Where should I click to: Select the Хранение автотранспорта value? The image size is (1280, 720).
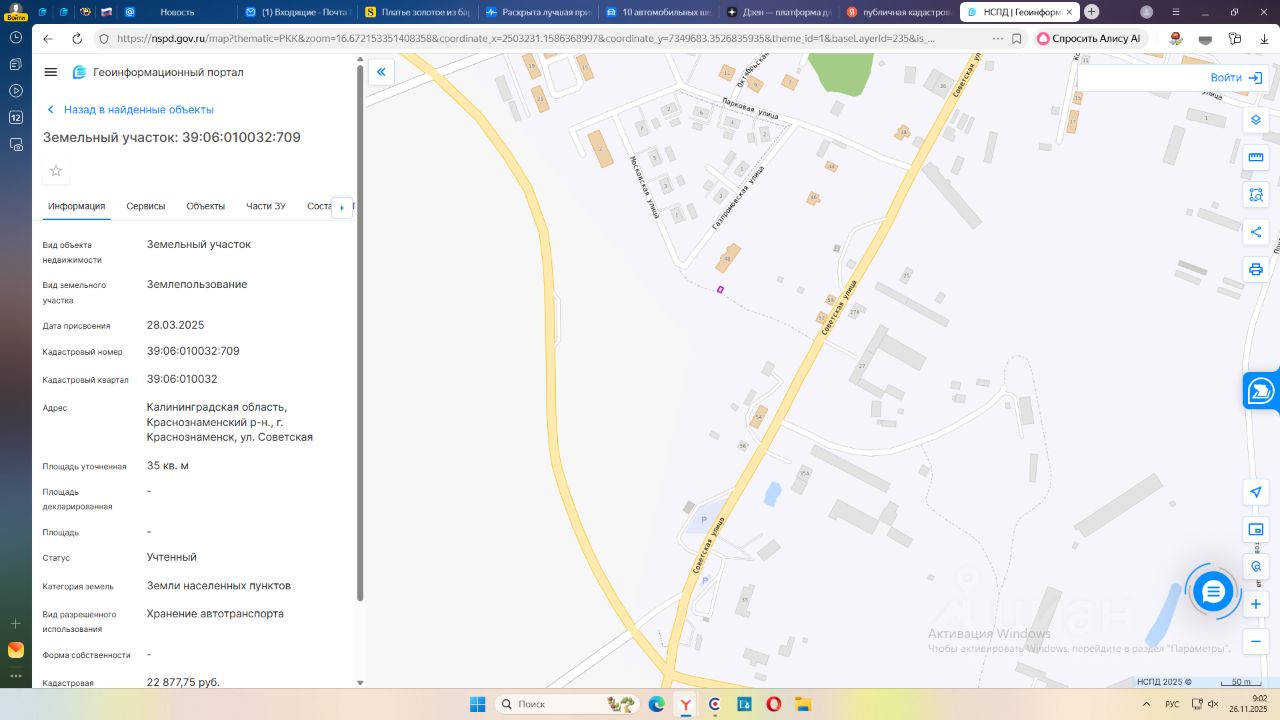tap(215, 613)
